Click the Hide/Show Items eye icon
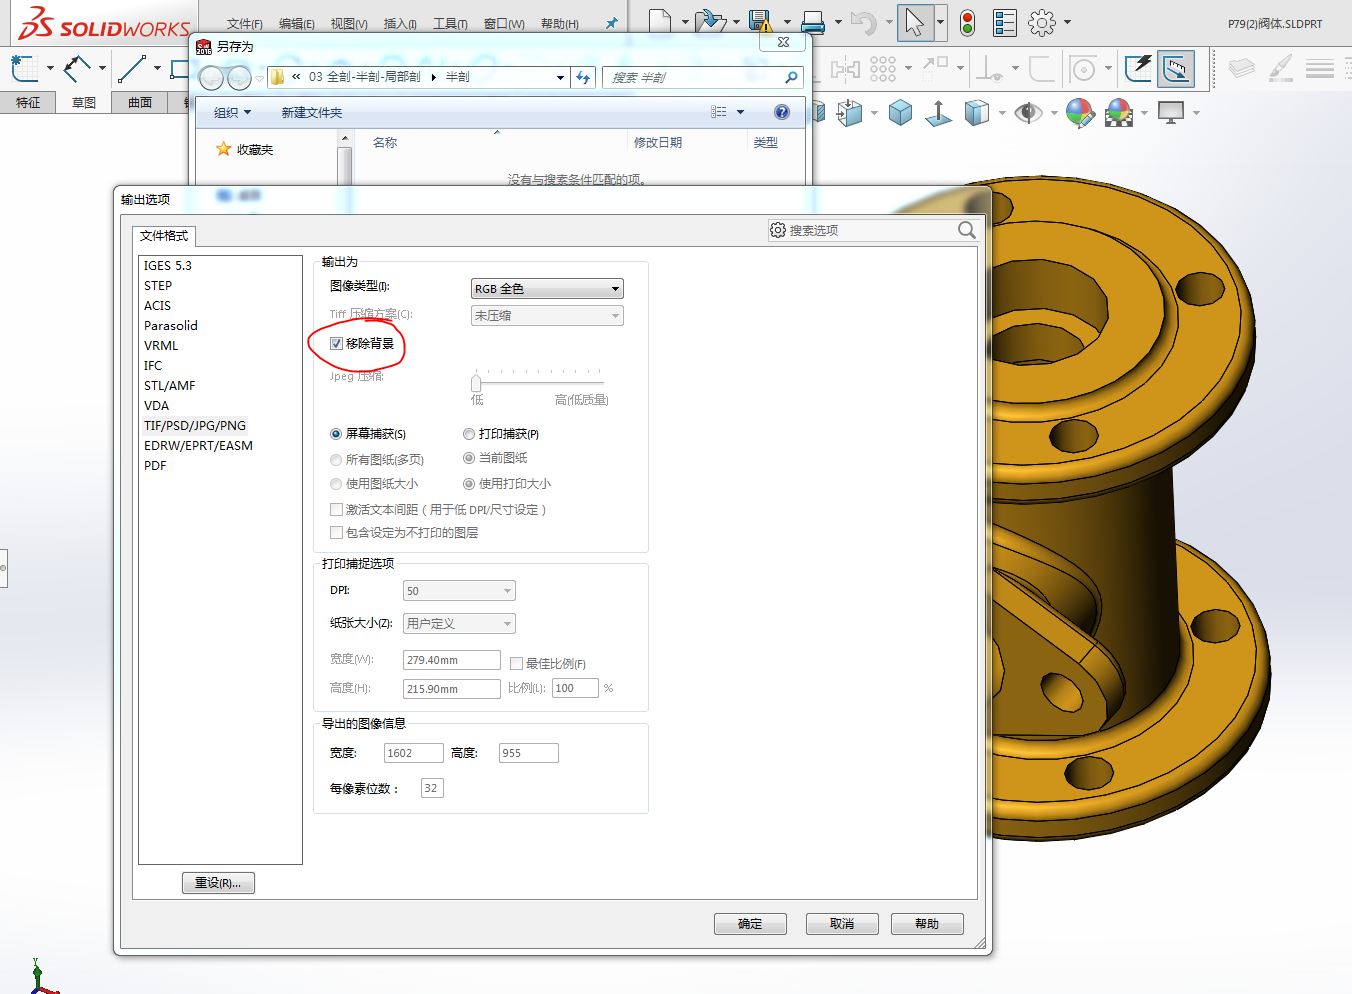This screenshot has height=994, width=1352. click(1027, 113)
